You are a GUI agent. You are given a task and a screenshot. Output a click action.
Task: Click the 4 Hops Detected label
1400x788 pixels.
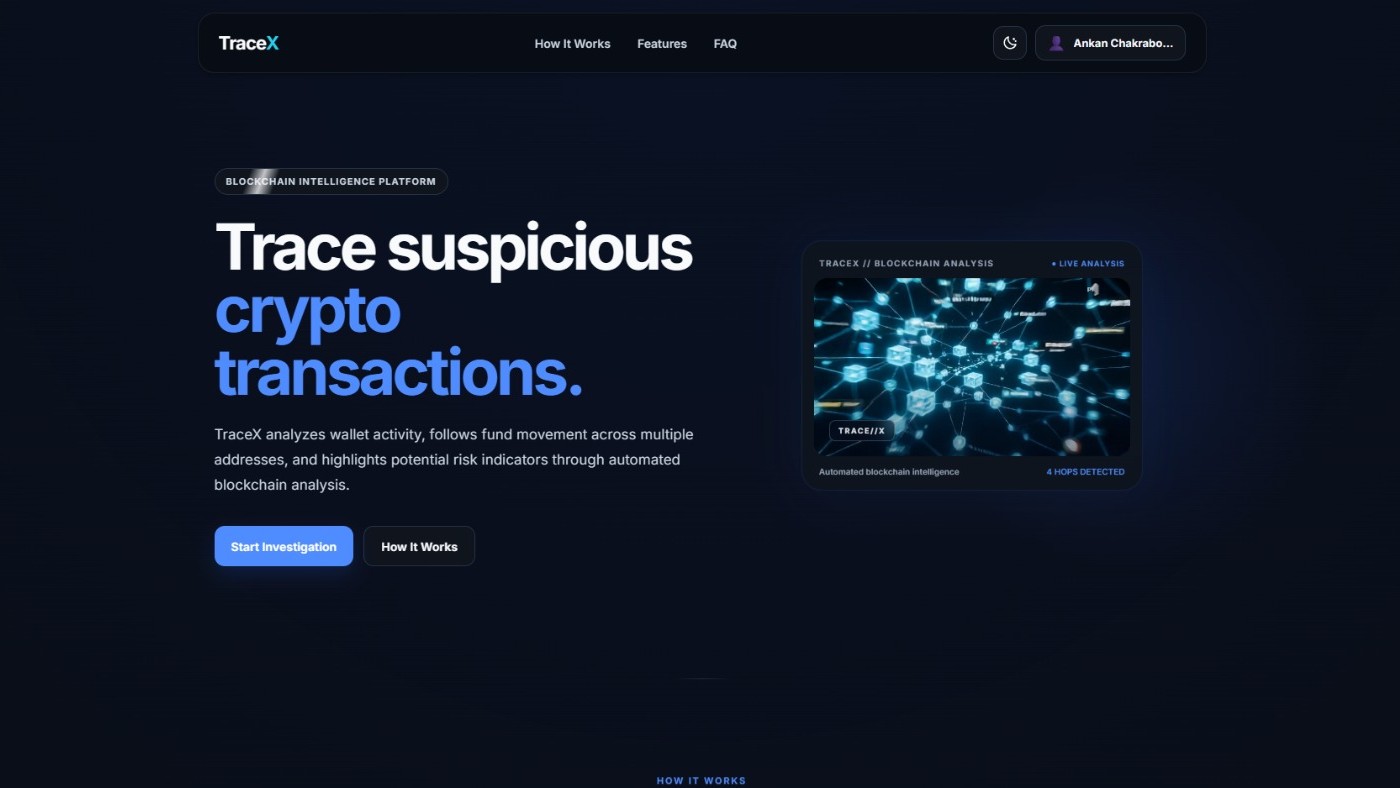tap(1085, 472)
